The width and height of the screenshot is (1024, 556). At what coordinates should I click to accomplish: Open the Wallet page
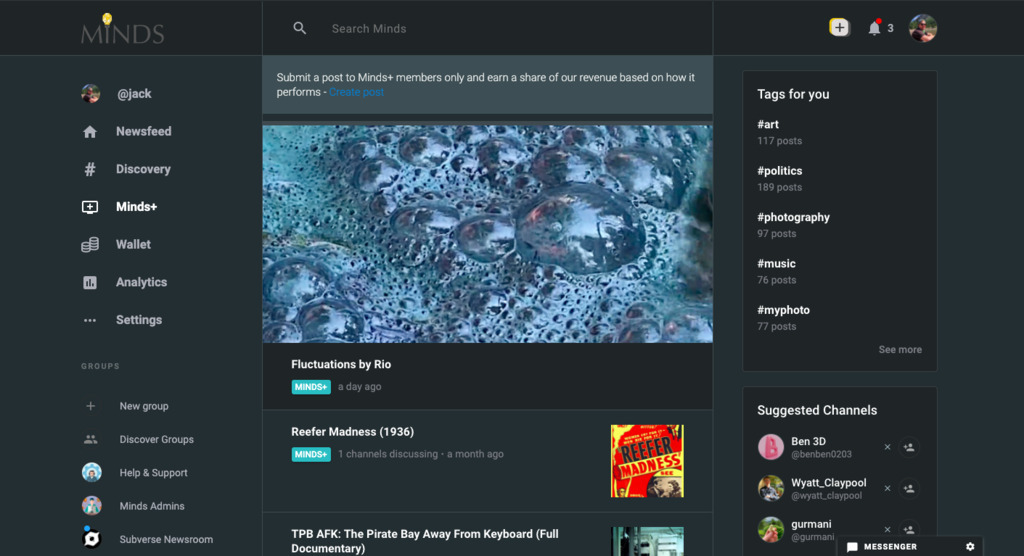pos(133,244)
